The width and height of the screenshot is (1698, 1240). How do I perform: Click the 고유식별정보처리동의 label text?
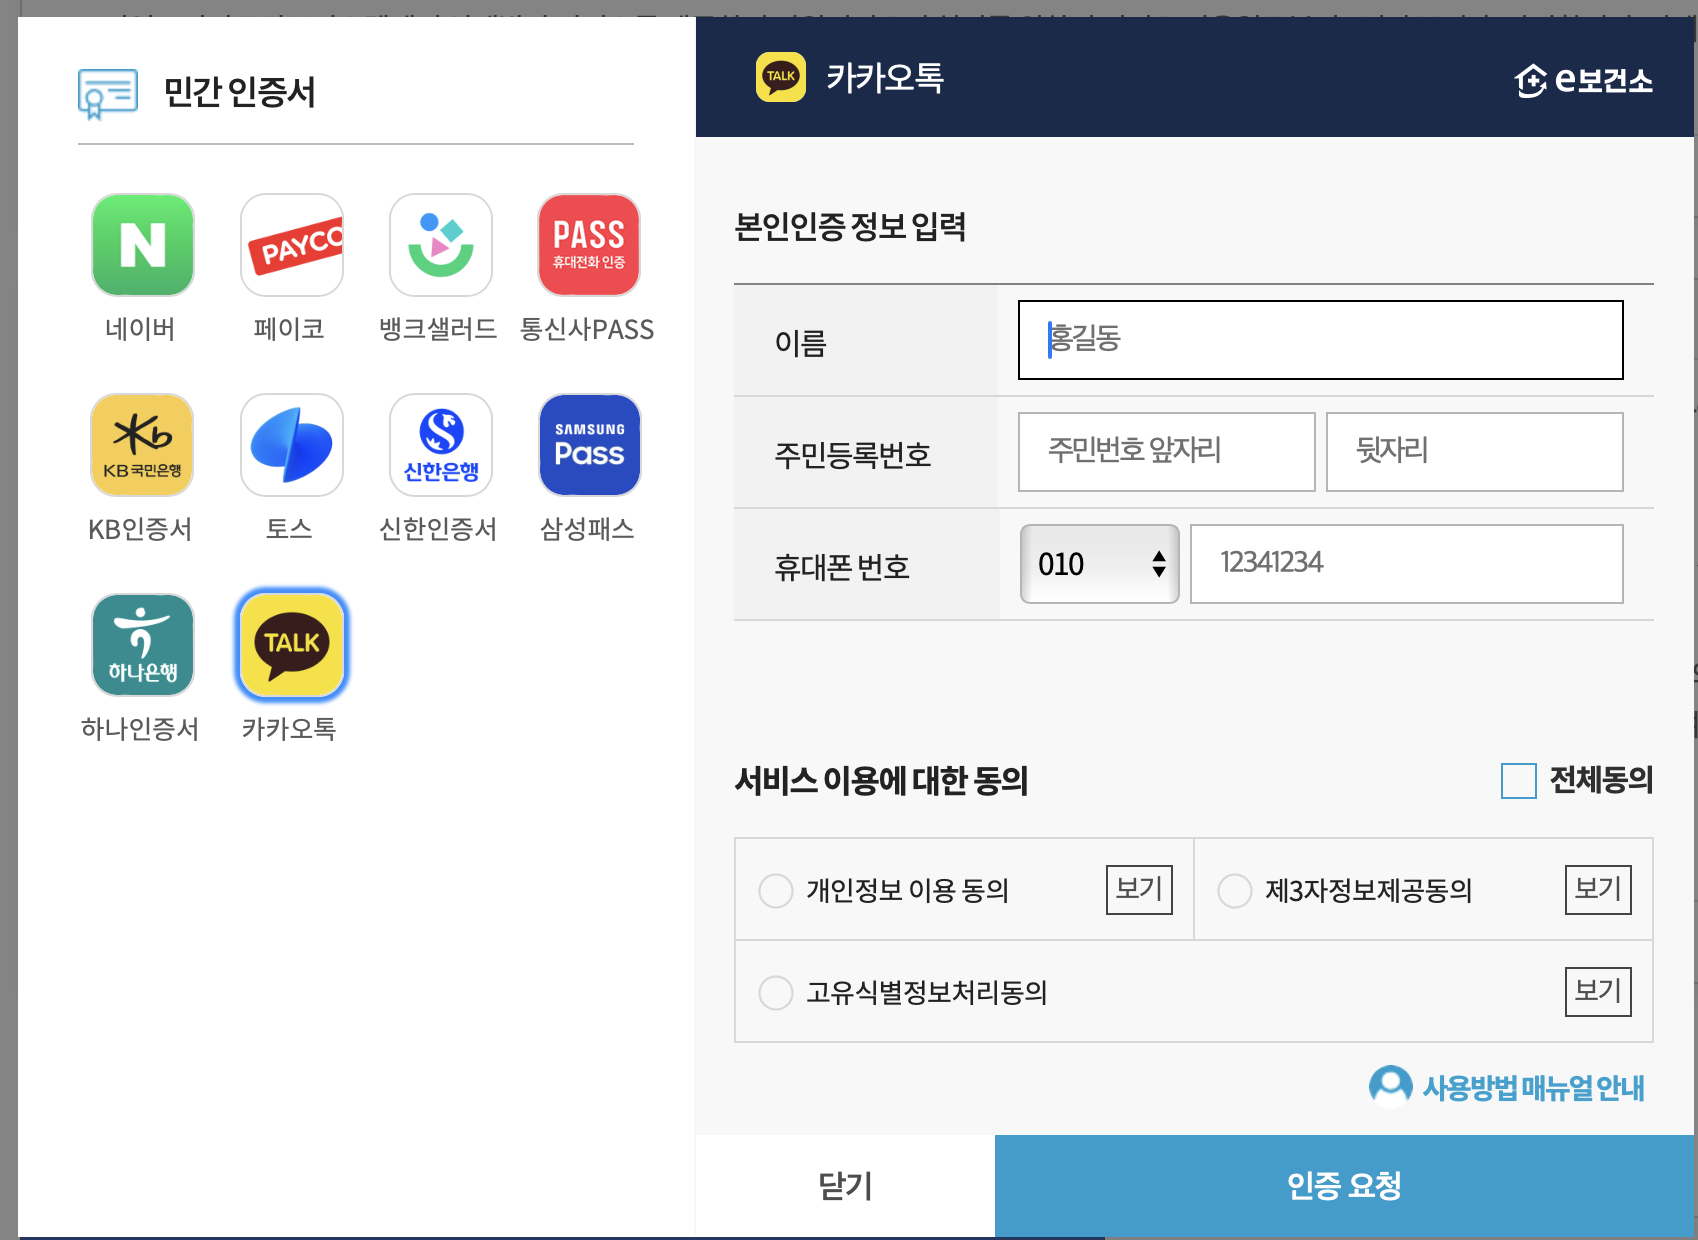click(927, 992)
